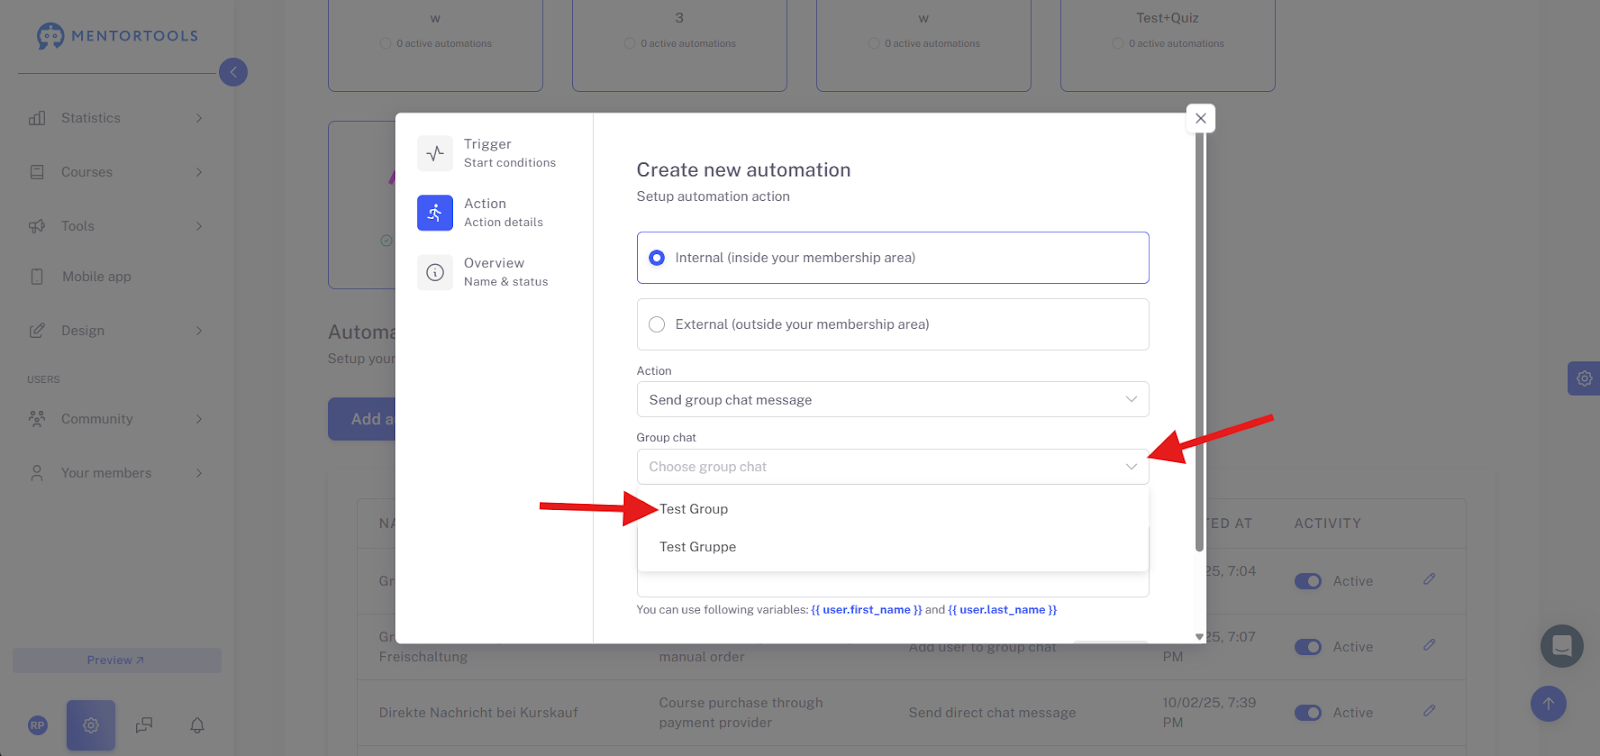The image size is (1600, 756).
Task: Expand the Your members menu chevron
Action: coord(199,473)
